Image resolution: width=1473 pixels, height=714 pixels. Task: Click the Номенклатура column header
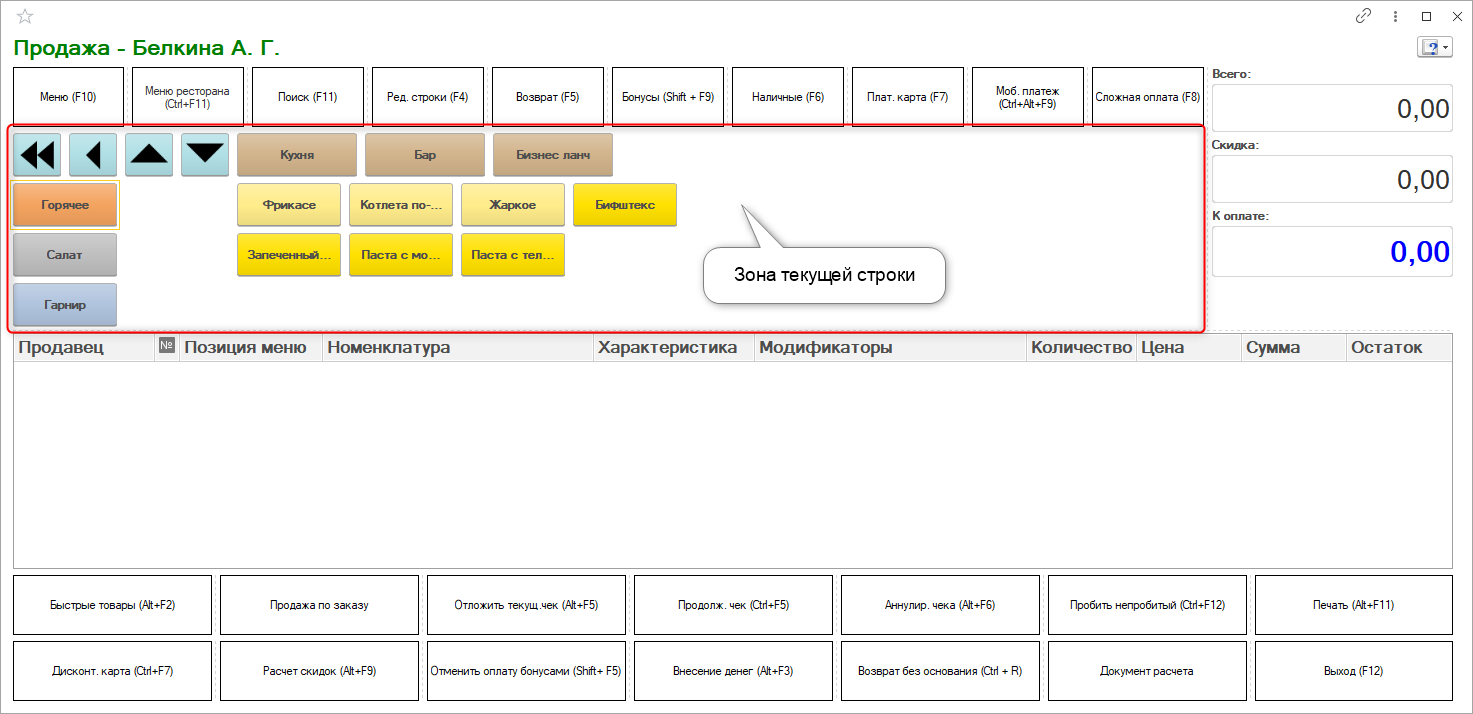pyautogui.click(x=458, y=348)
